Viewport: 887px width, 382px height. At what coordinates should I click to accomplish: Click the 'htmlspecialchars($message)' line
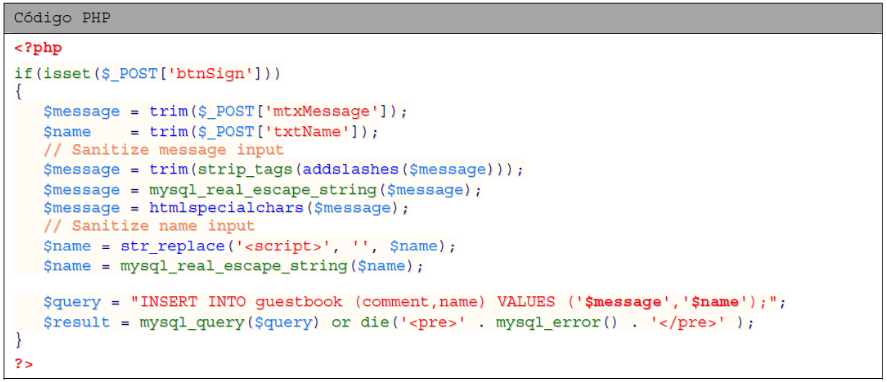point(226,208)
